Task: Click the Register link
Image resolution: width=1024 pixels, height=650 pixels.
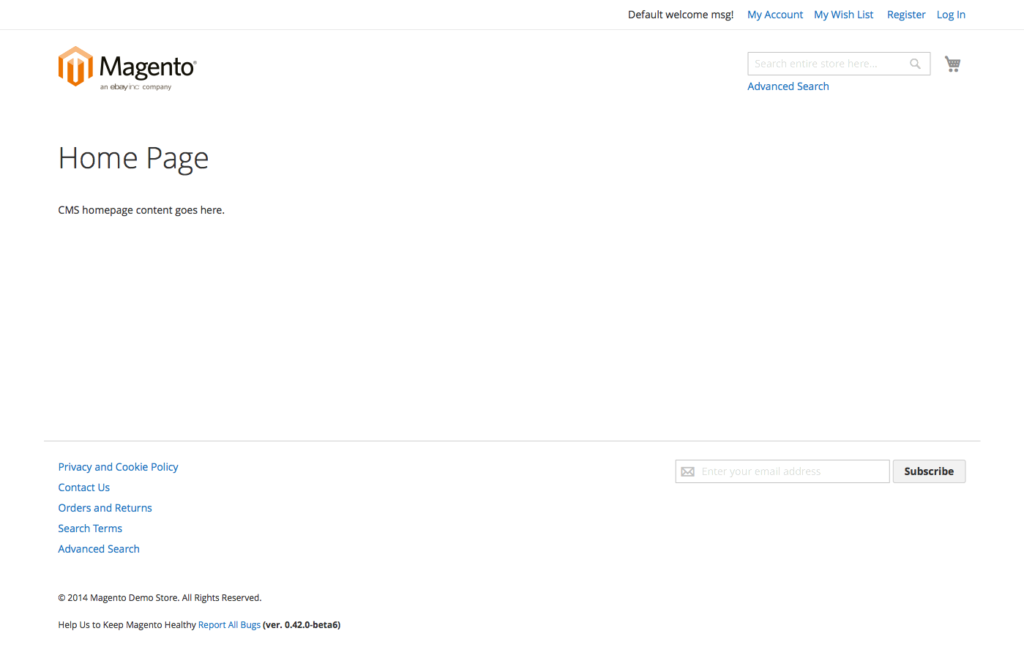Action: [x=906, y=14]
